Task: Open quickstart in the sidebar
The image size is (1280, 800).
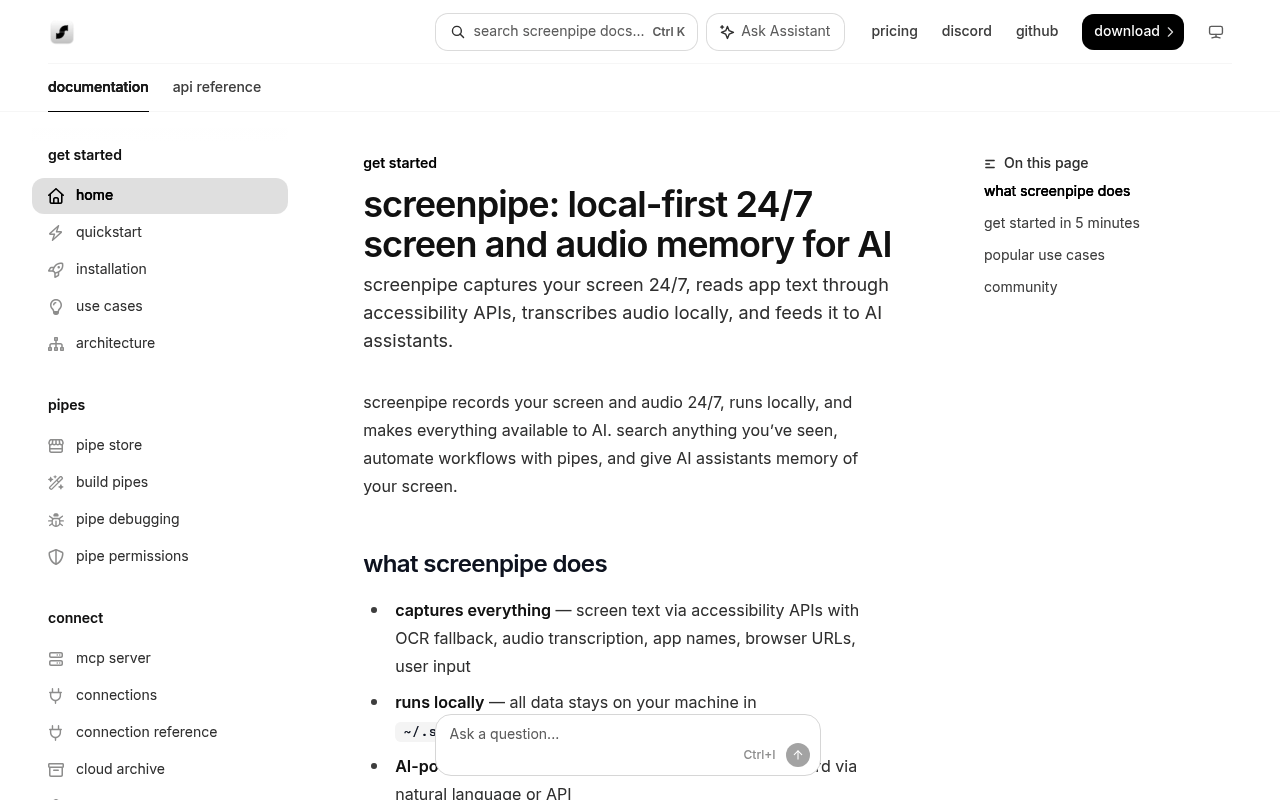Action: (x=160, y=233)
